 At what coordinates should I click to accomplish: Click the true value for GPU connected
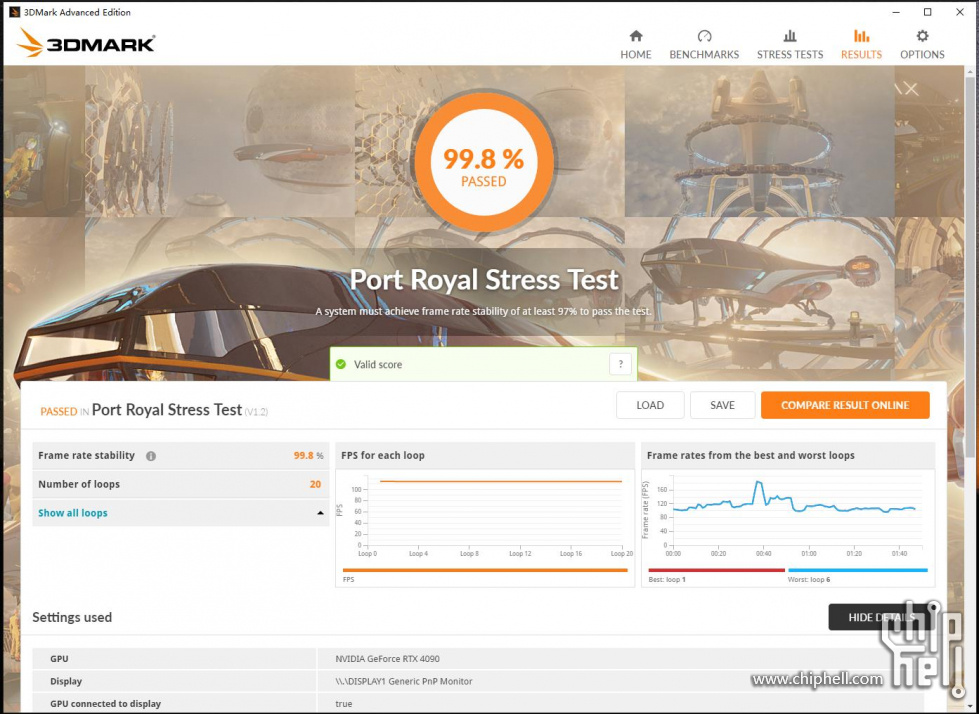(x=343, y=703)
